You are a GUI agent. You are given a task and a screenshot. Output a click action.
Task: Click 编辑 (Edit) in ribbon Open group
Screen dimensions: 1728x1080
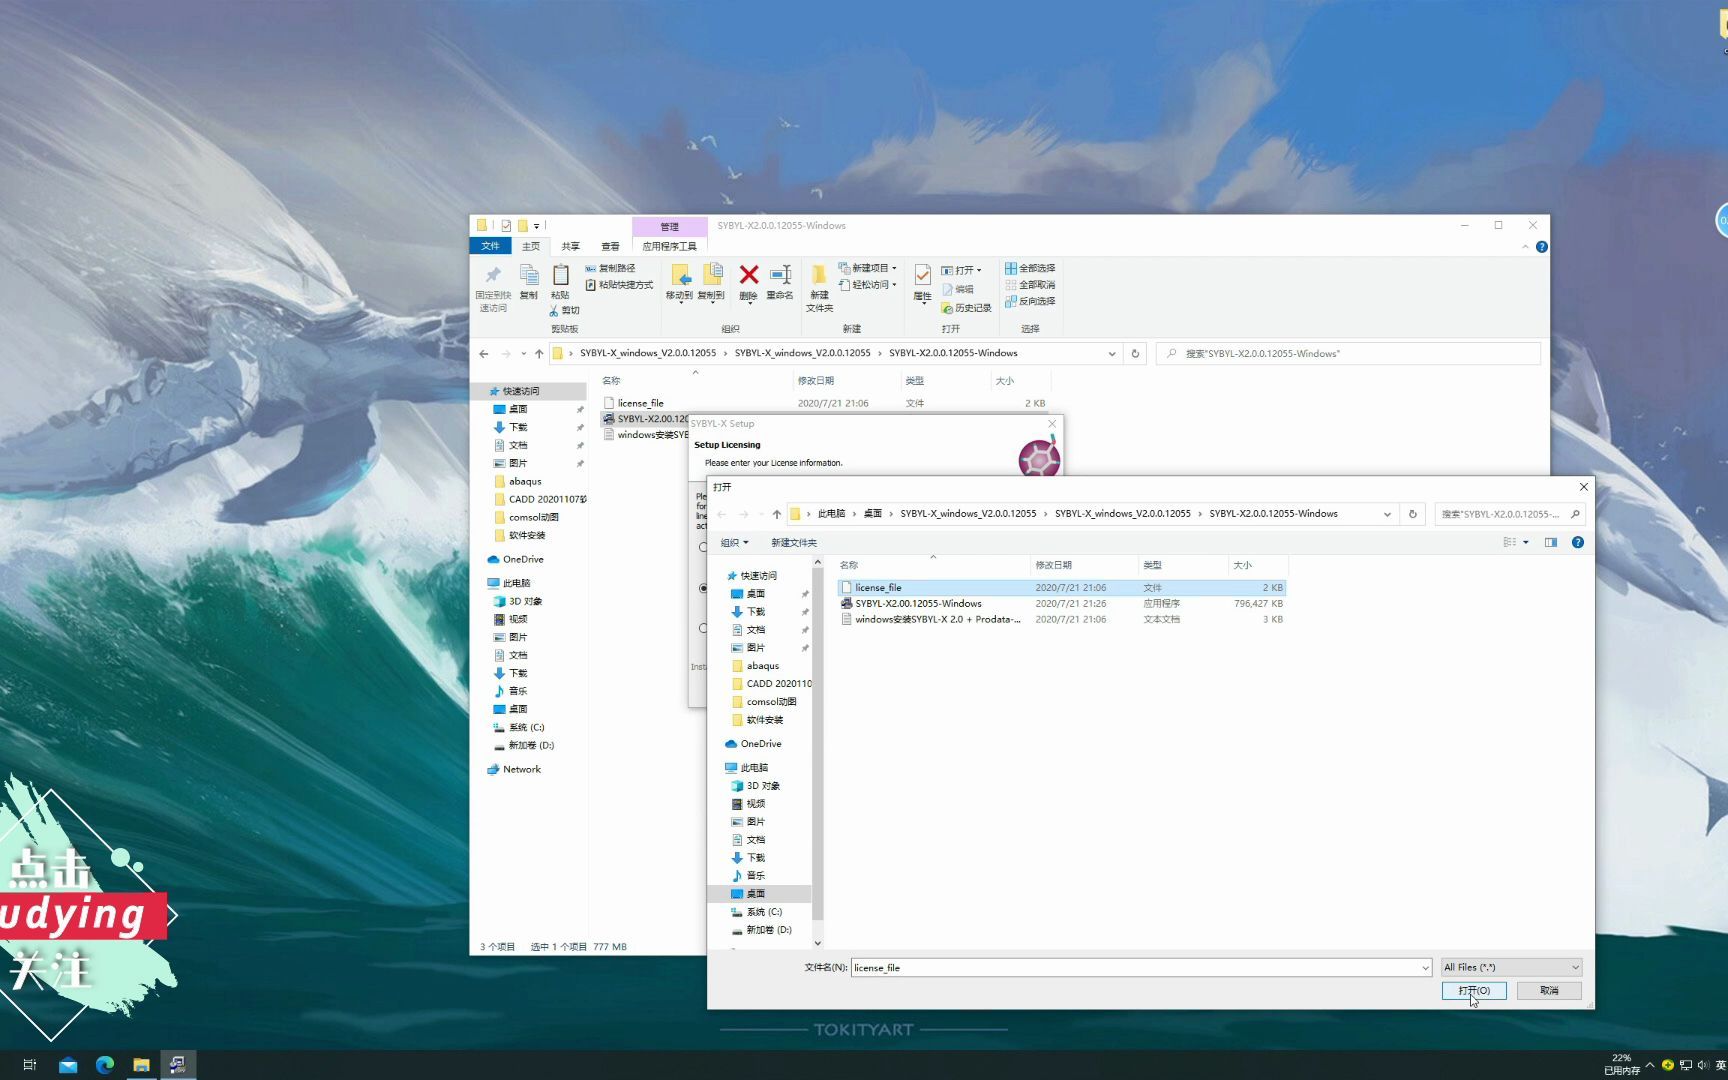pos(957,289)
